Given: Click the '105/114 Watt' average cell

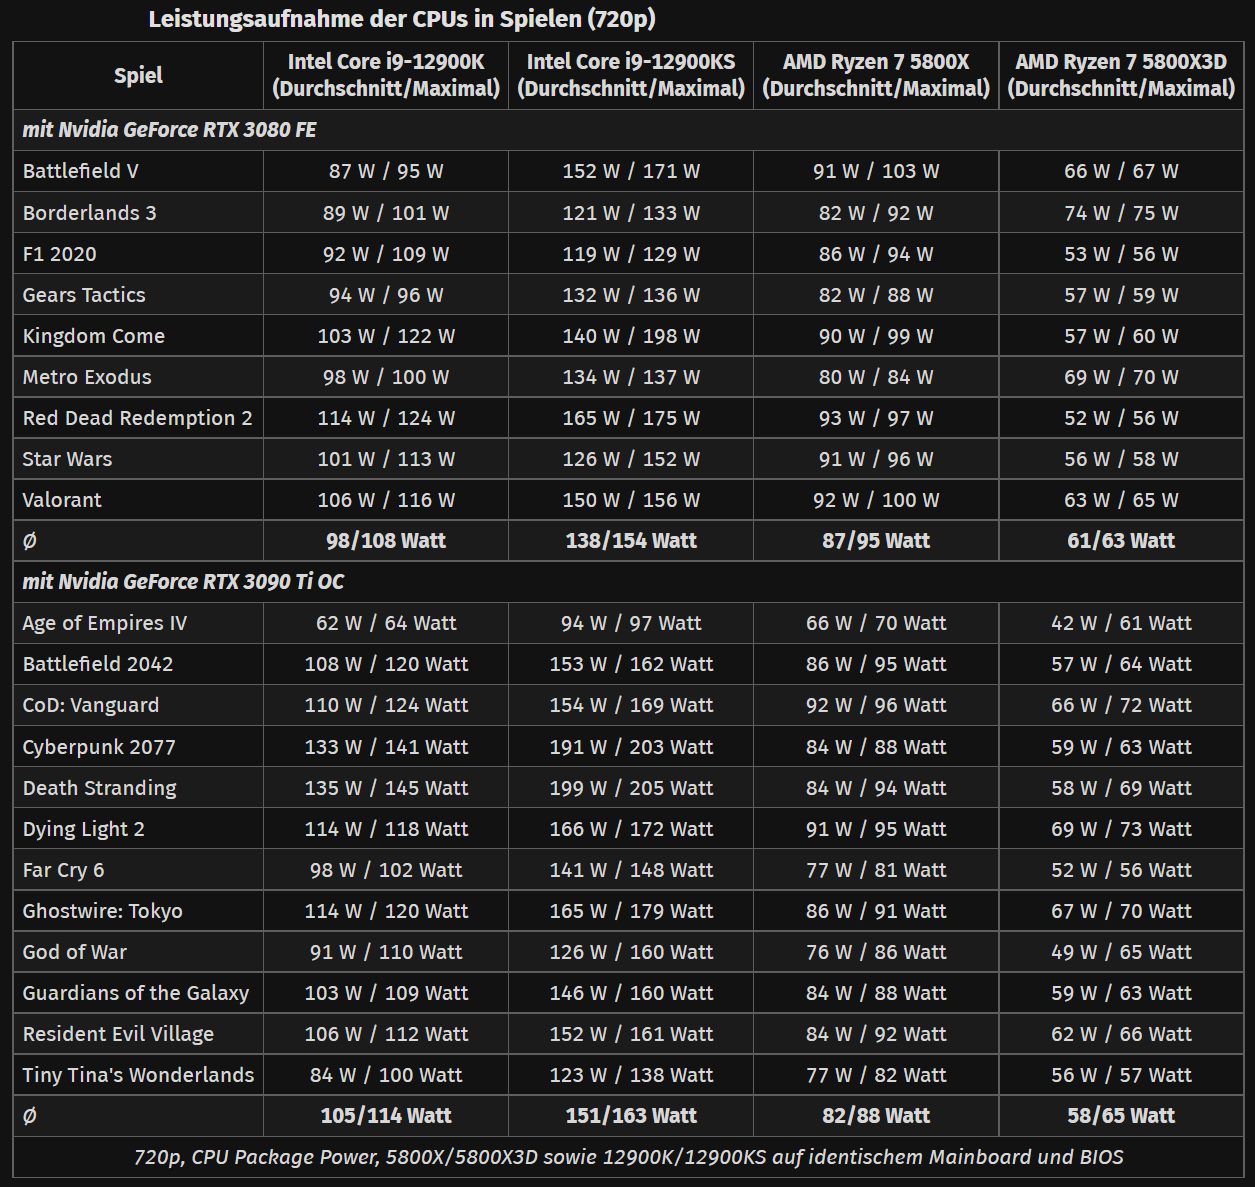Looking at the screenshot, I should [386, 1116].
